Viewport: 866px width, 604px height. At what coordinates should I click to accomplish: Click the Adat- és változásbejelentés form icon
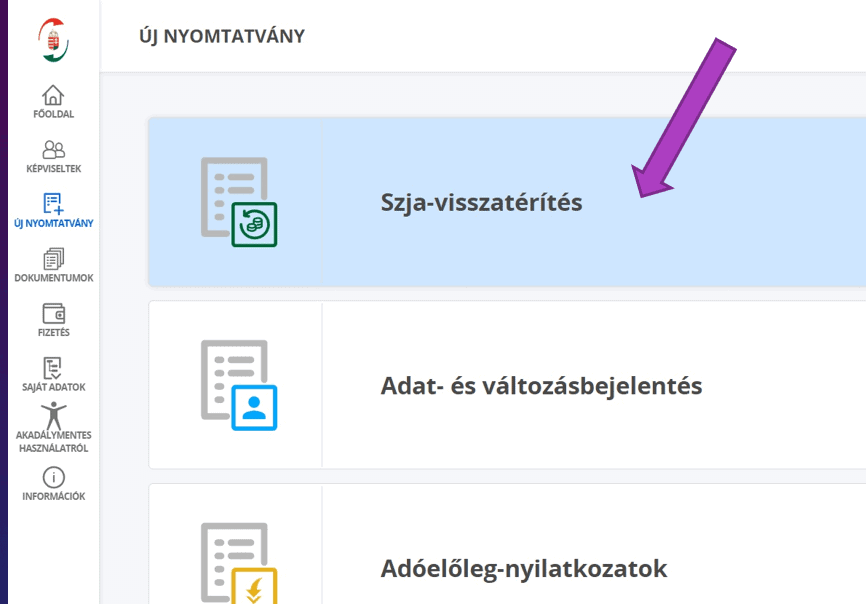(x=238, y=385)
